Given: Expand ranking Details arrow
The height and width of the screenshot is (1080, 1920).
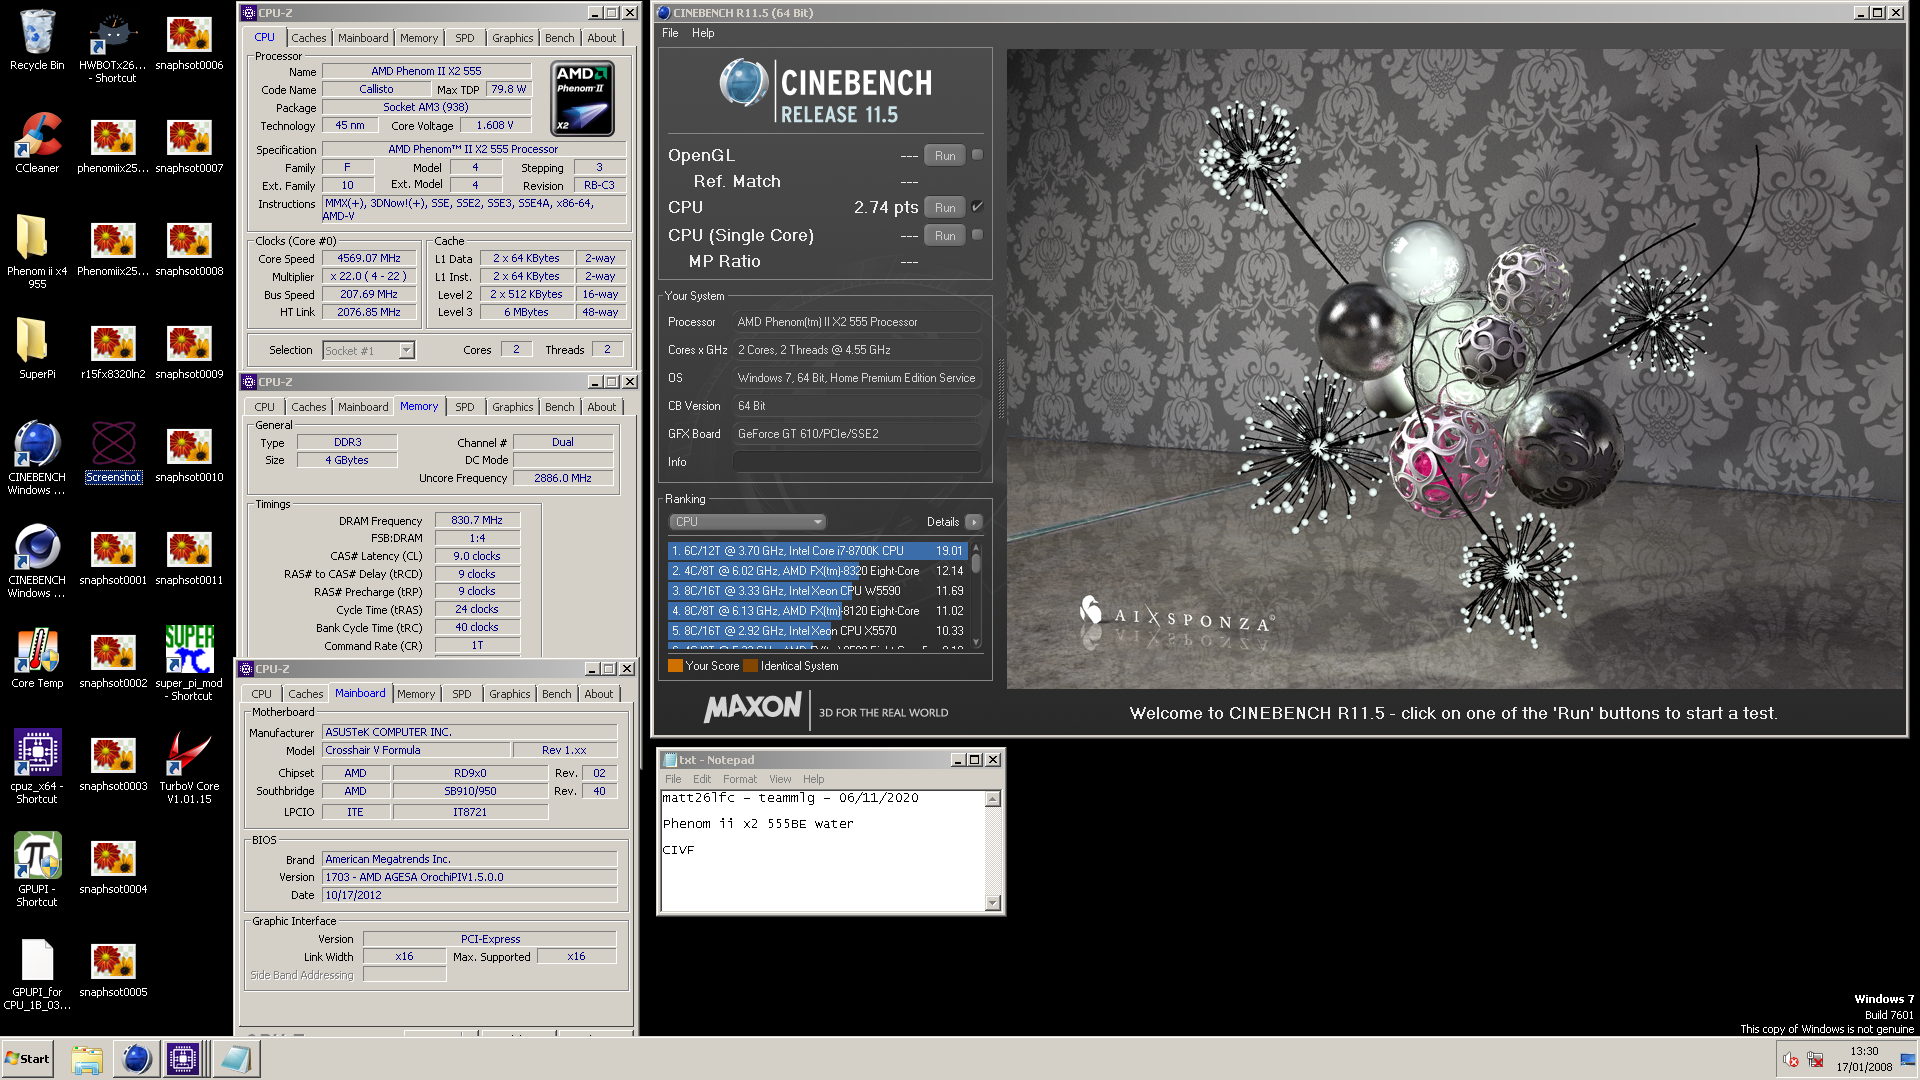Looking at the screenshot, I should point(973,522).
